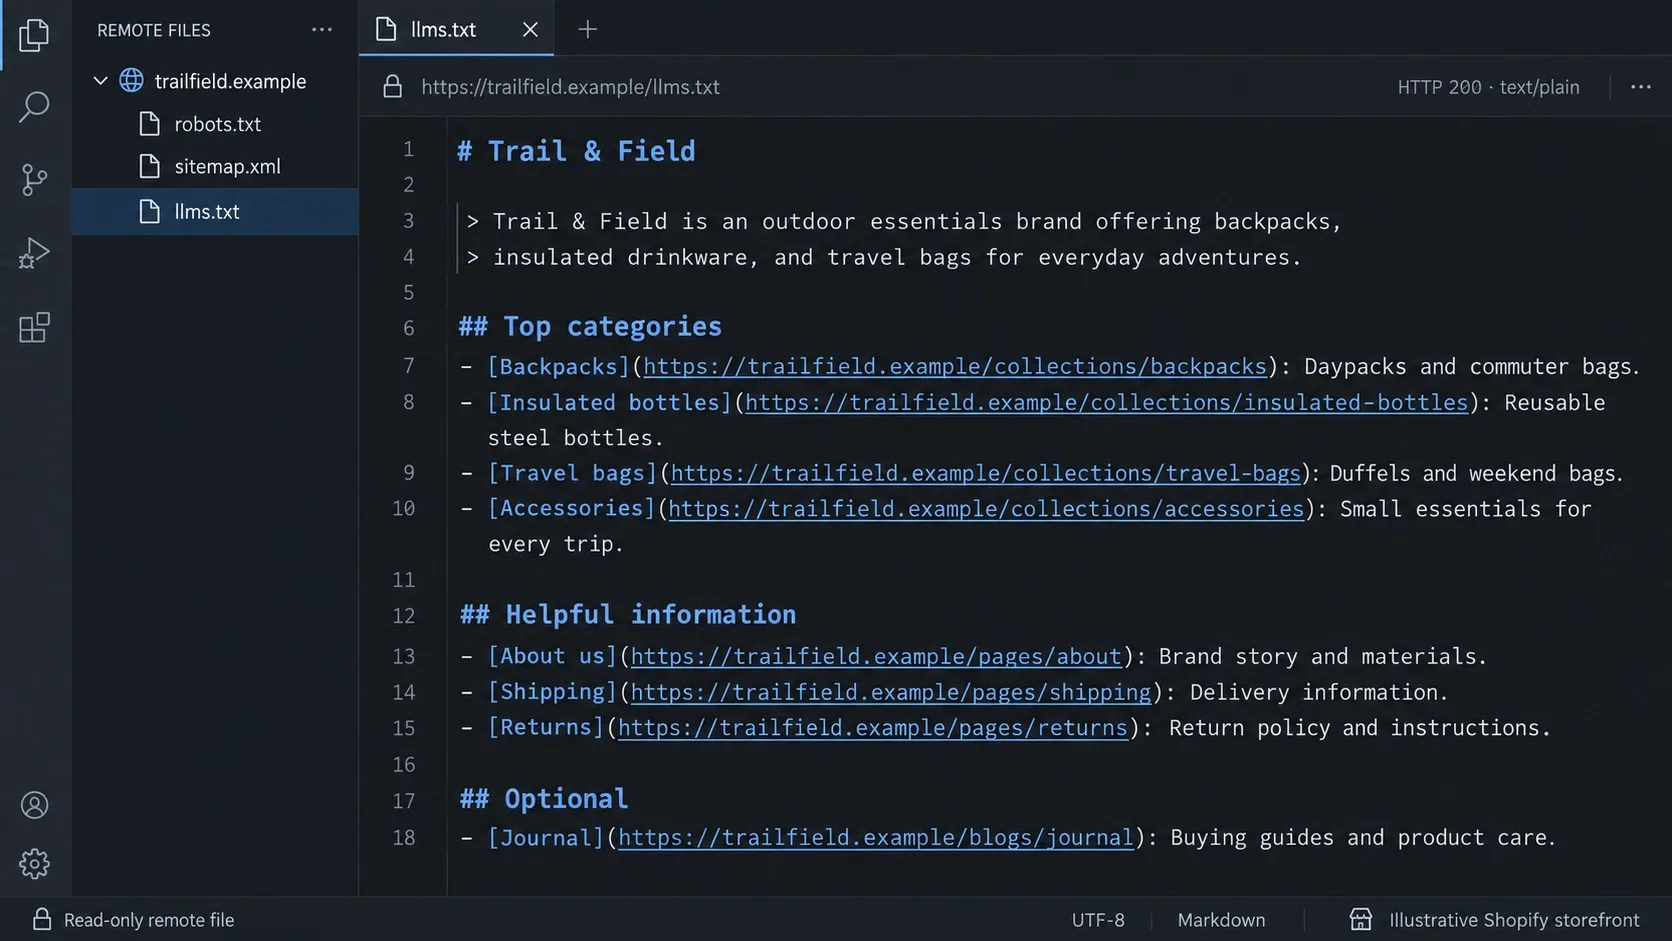Open the Run and Debug icon
1672x941 pixels.
pyautogui.click(x=34, y=253)
